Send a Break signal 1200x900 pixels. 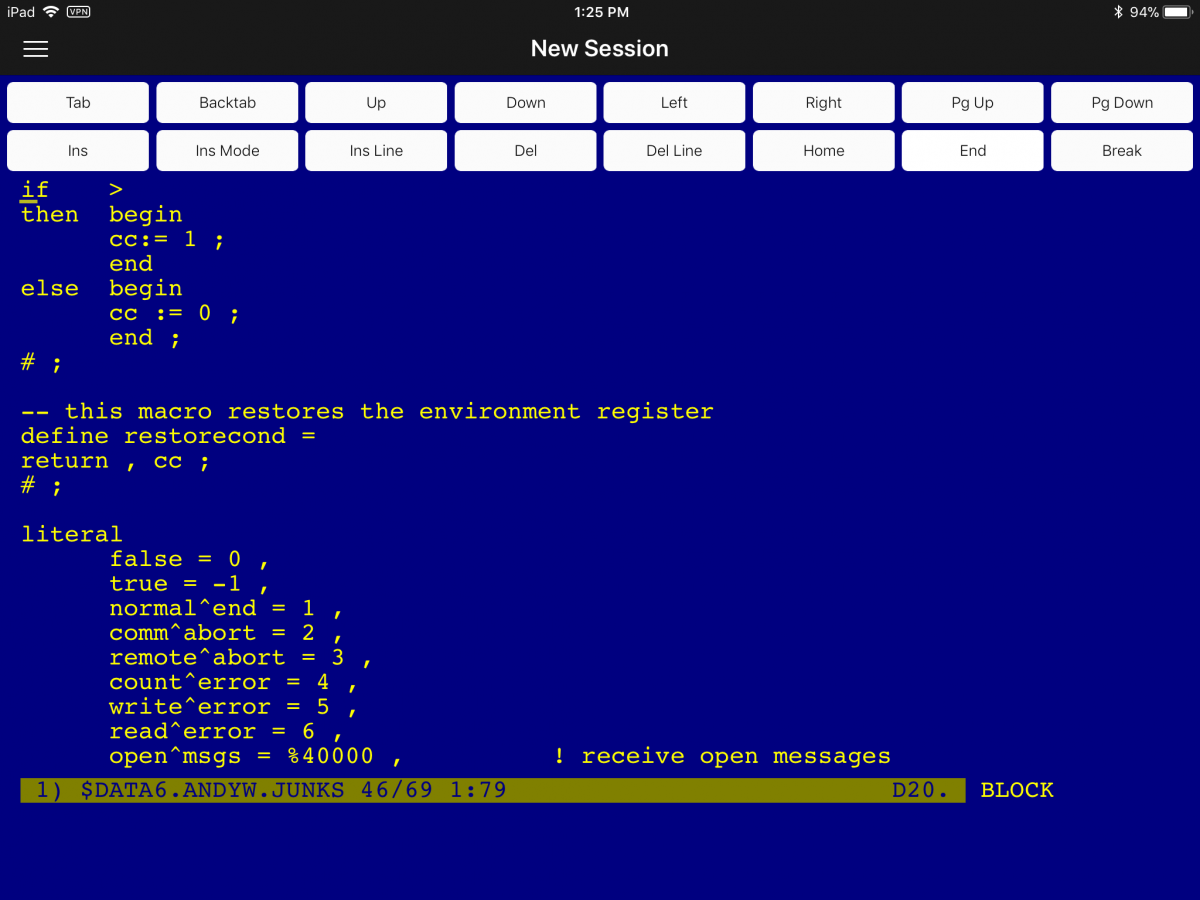pos(1121,150)
